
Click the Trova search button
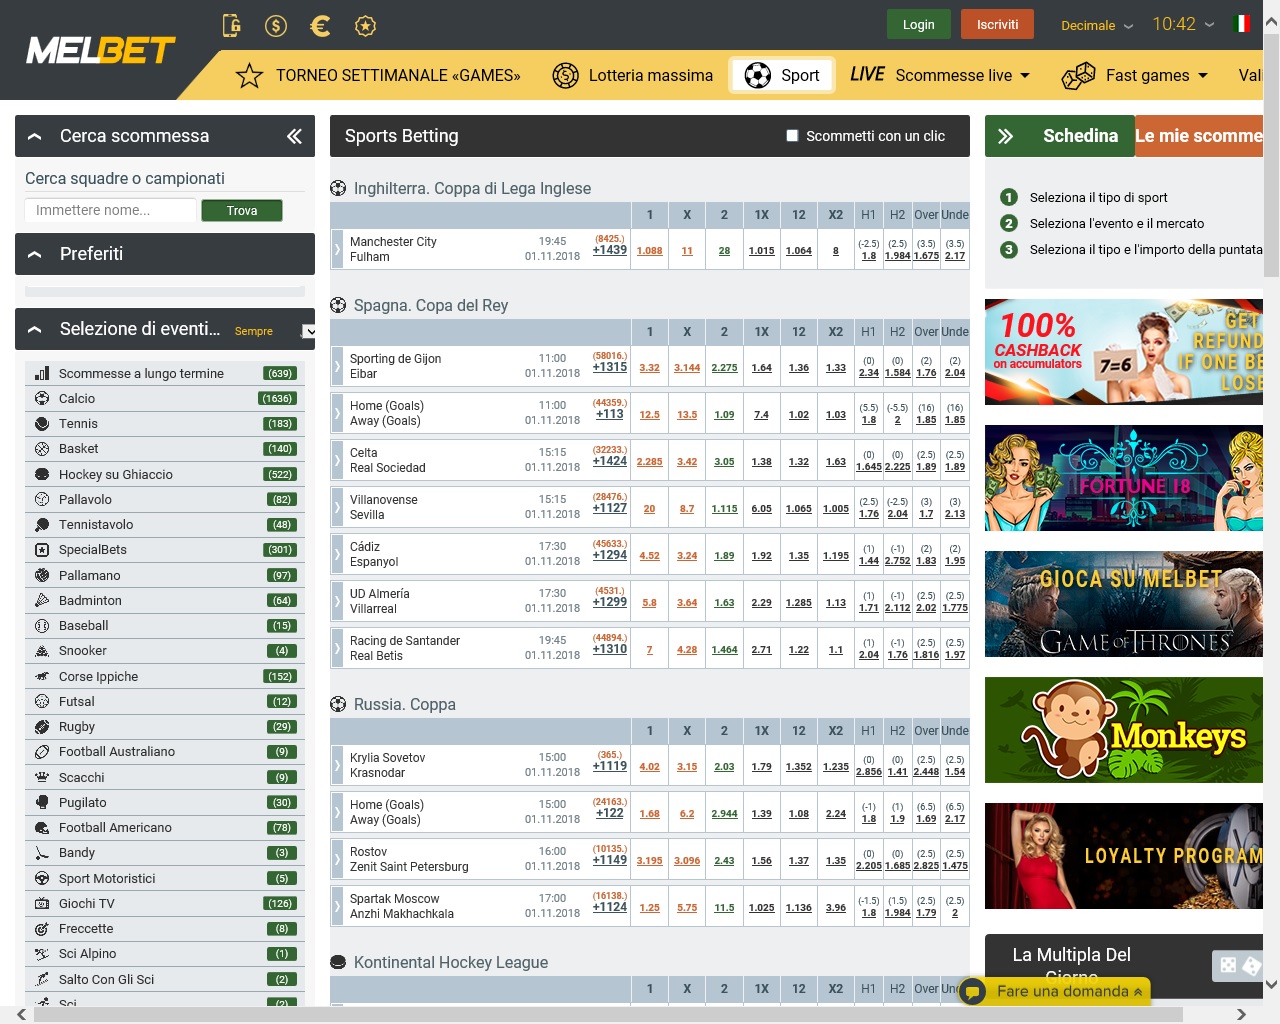[241, 210]
